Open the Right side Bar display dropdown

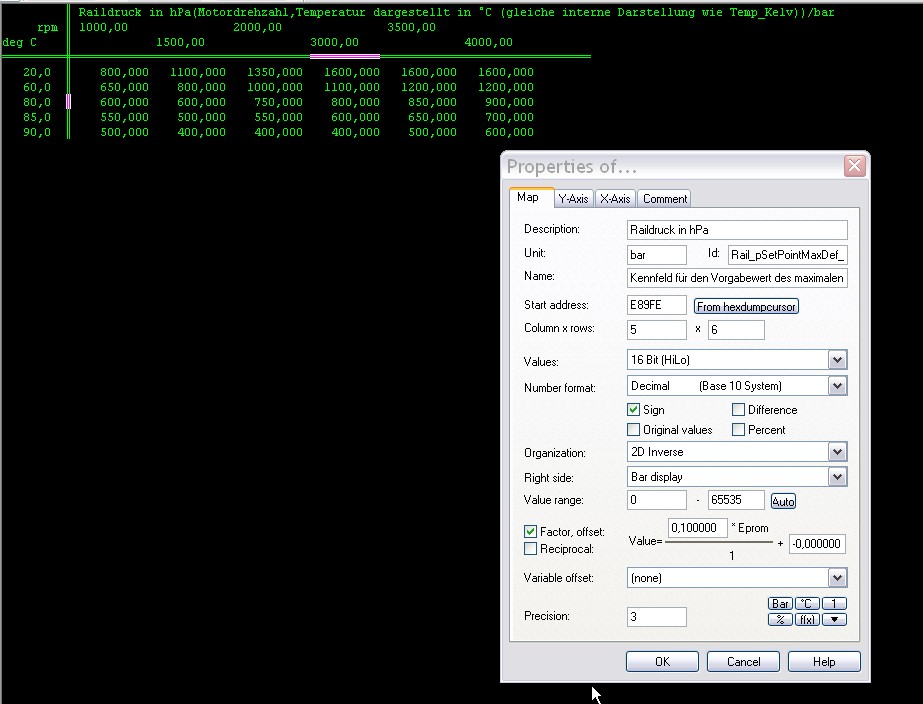coord(837,477)
